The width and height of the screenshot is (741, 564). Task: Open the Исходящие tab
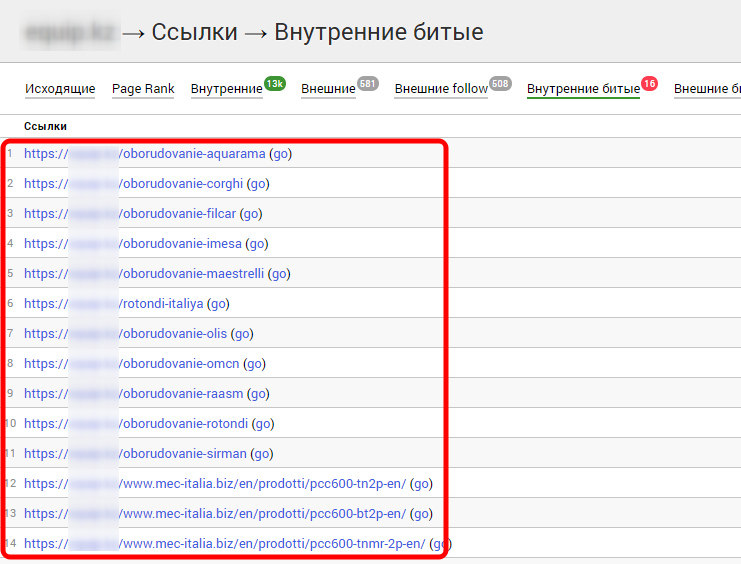[x=60, y=89]
